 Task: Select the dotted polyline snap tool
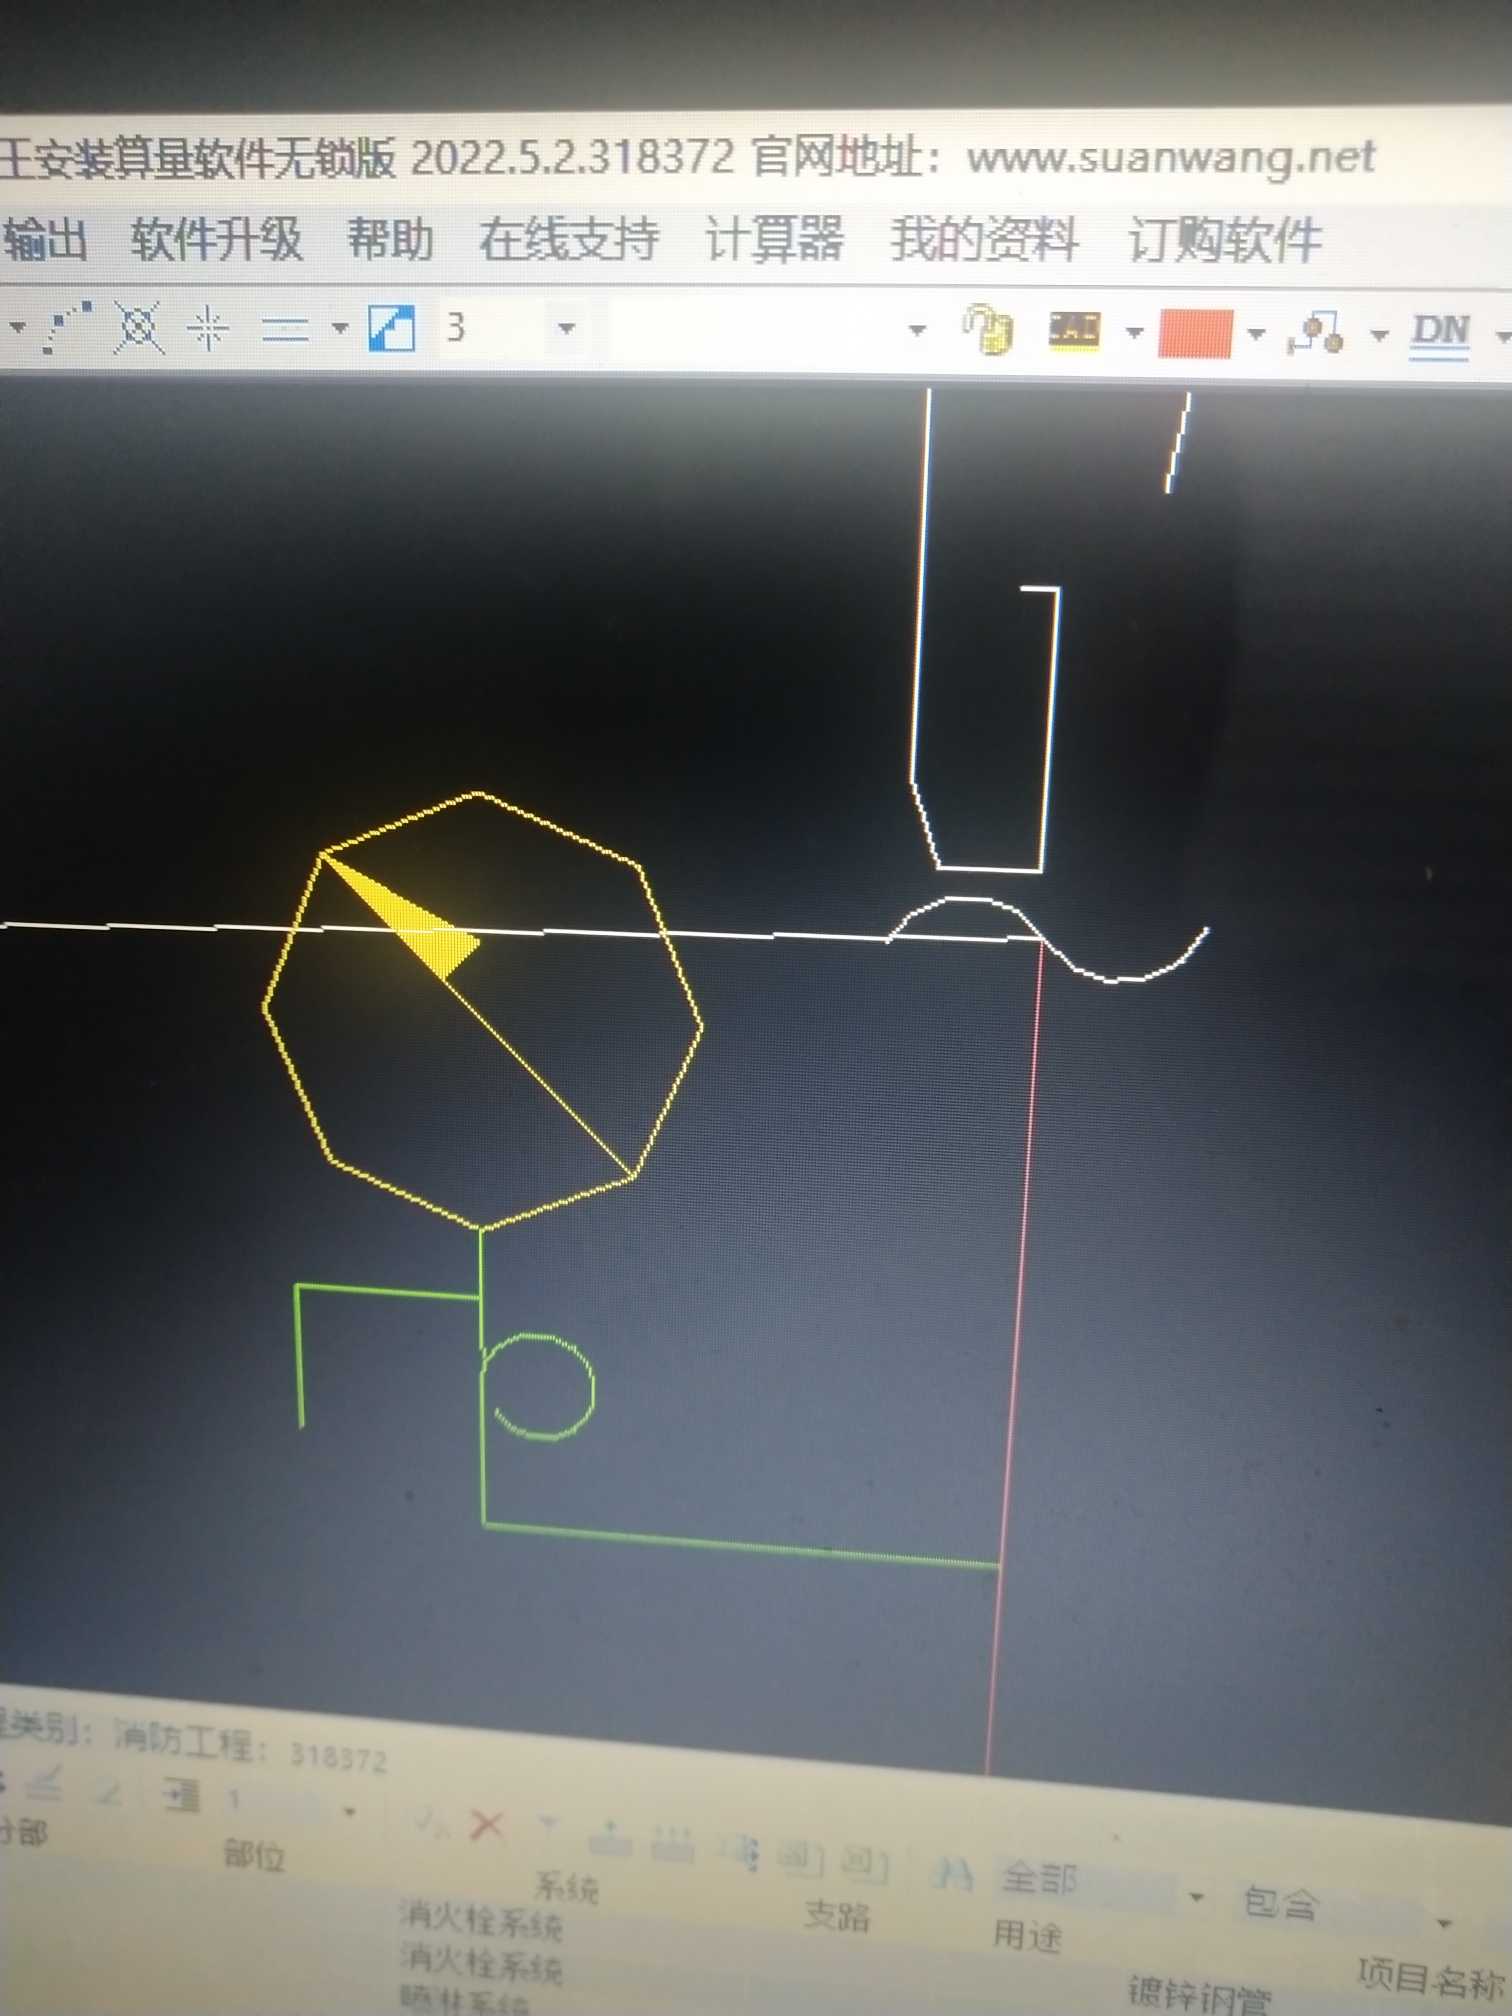pos(68,327)
